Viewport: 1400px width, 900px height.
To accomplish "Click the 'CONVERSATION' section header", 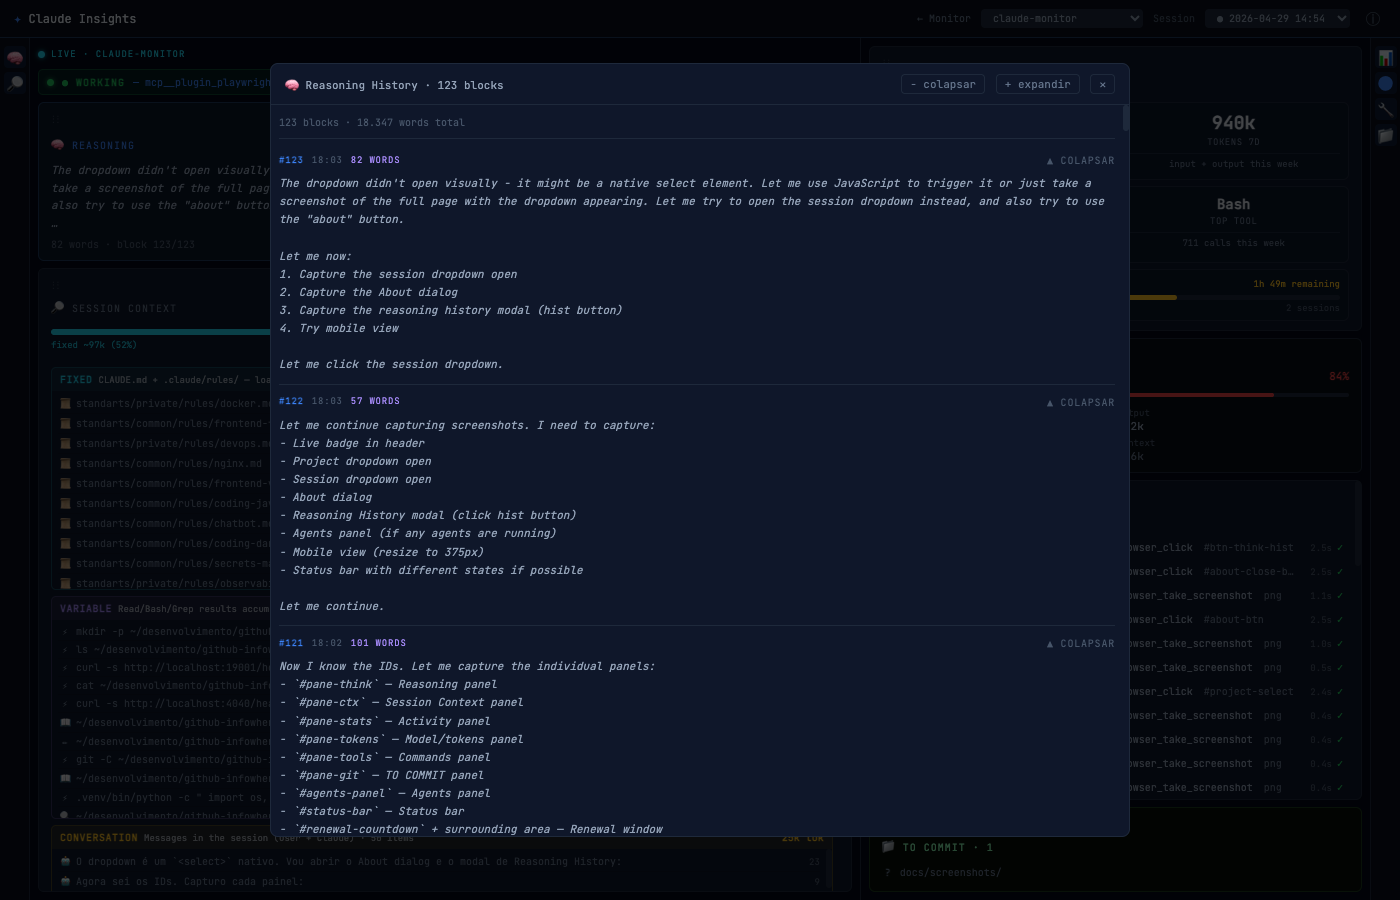I will click(x=99, y=838).
